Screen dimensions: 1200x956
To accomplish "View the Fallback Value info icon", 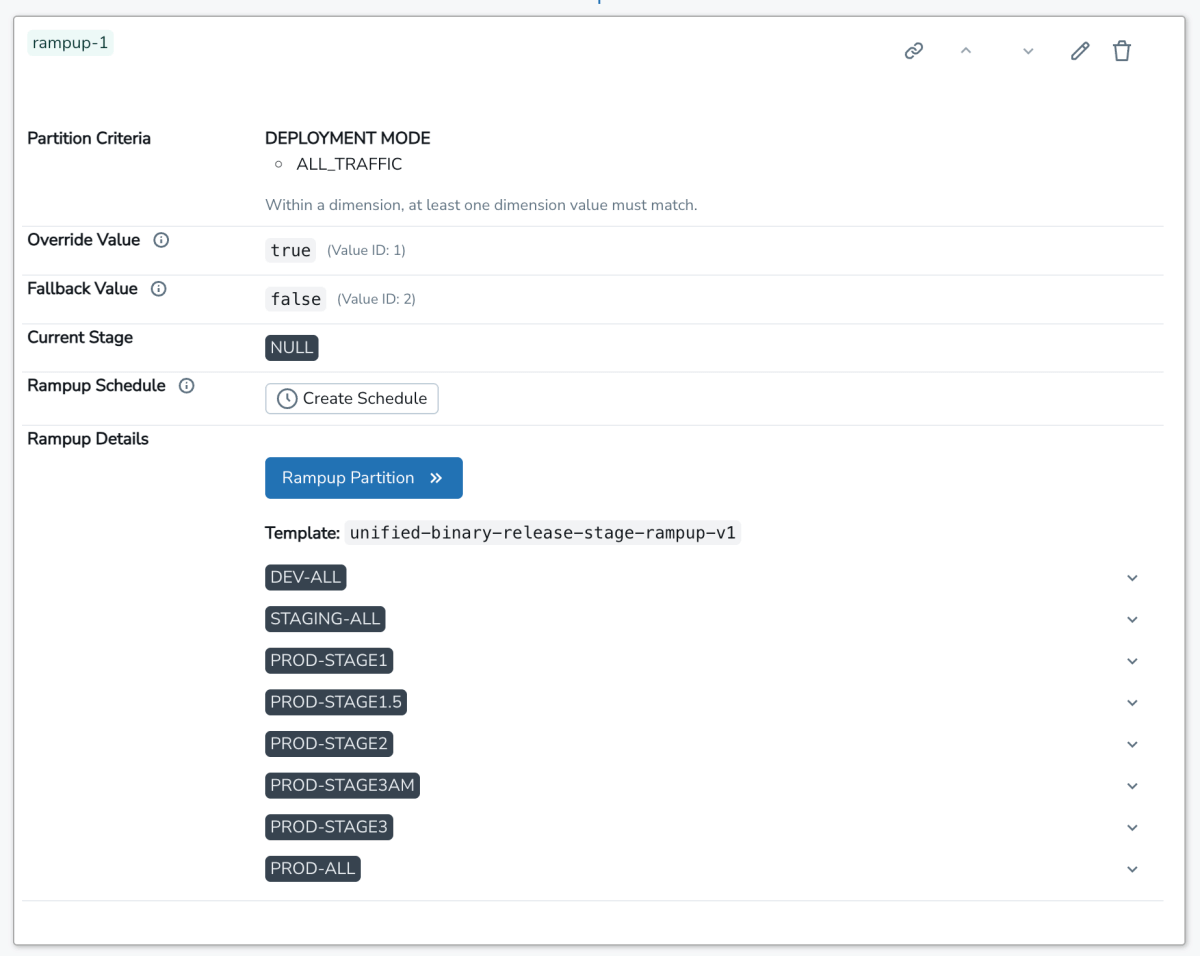I will coord(158,288).
